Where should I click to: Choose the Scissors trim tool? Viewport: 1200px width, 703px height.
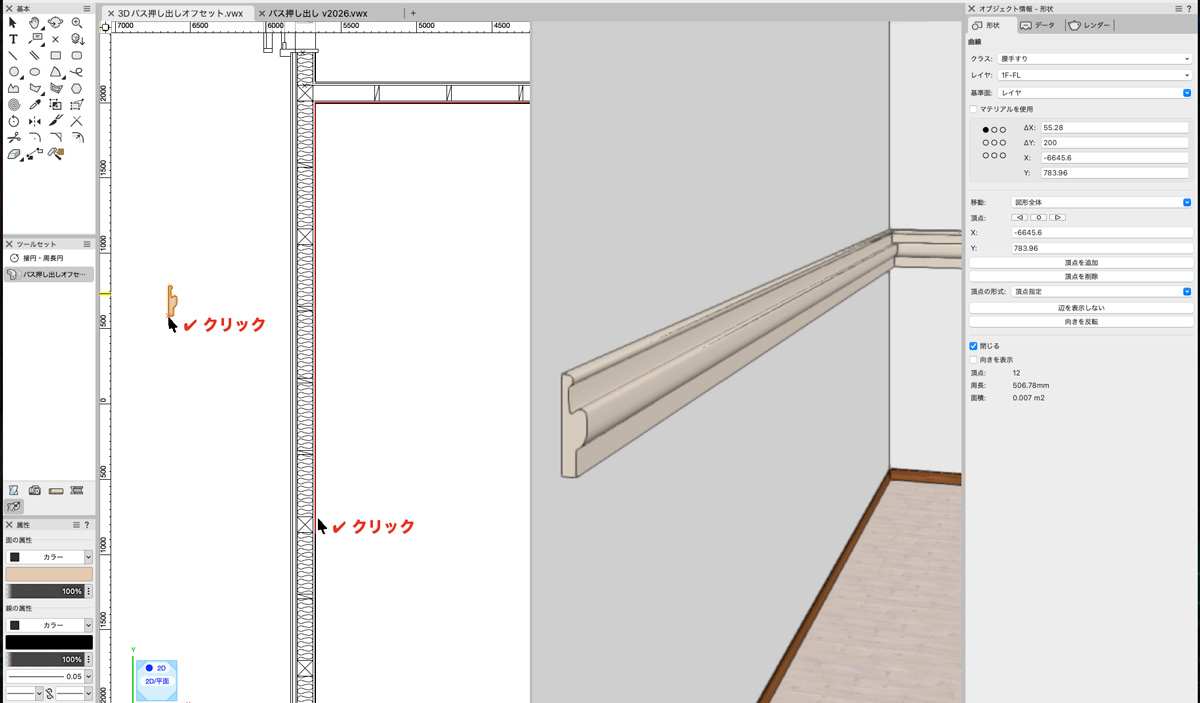[13, 137]
